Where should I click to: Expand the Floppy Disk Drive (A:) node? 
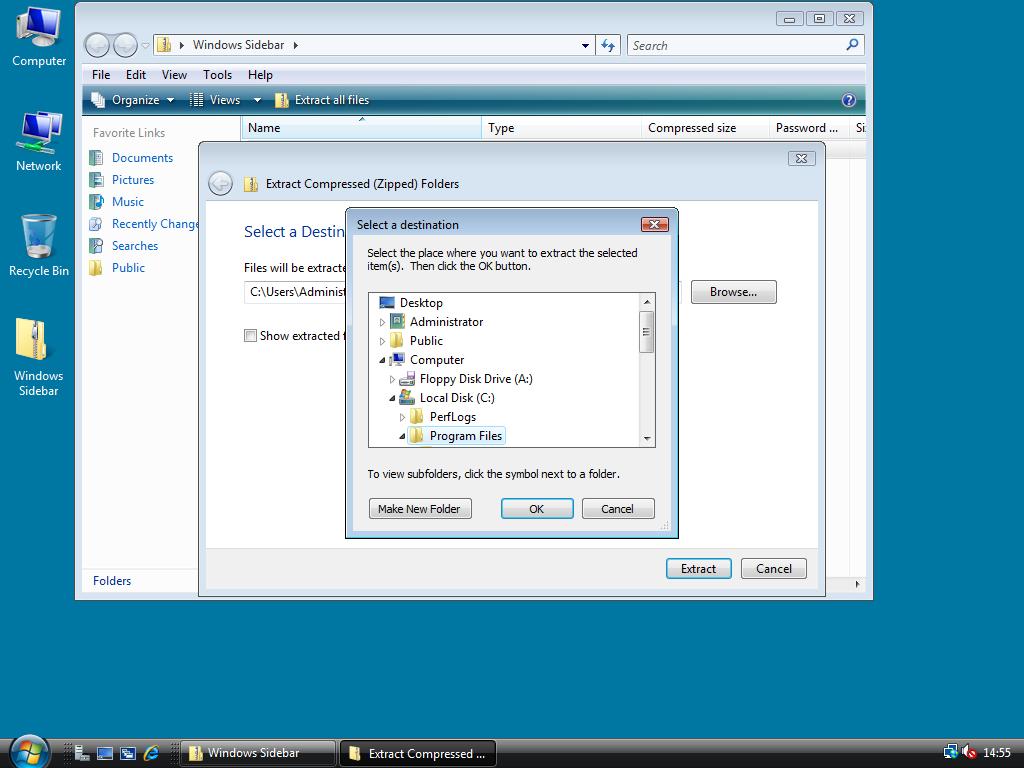click(x=392, y=379)
